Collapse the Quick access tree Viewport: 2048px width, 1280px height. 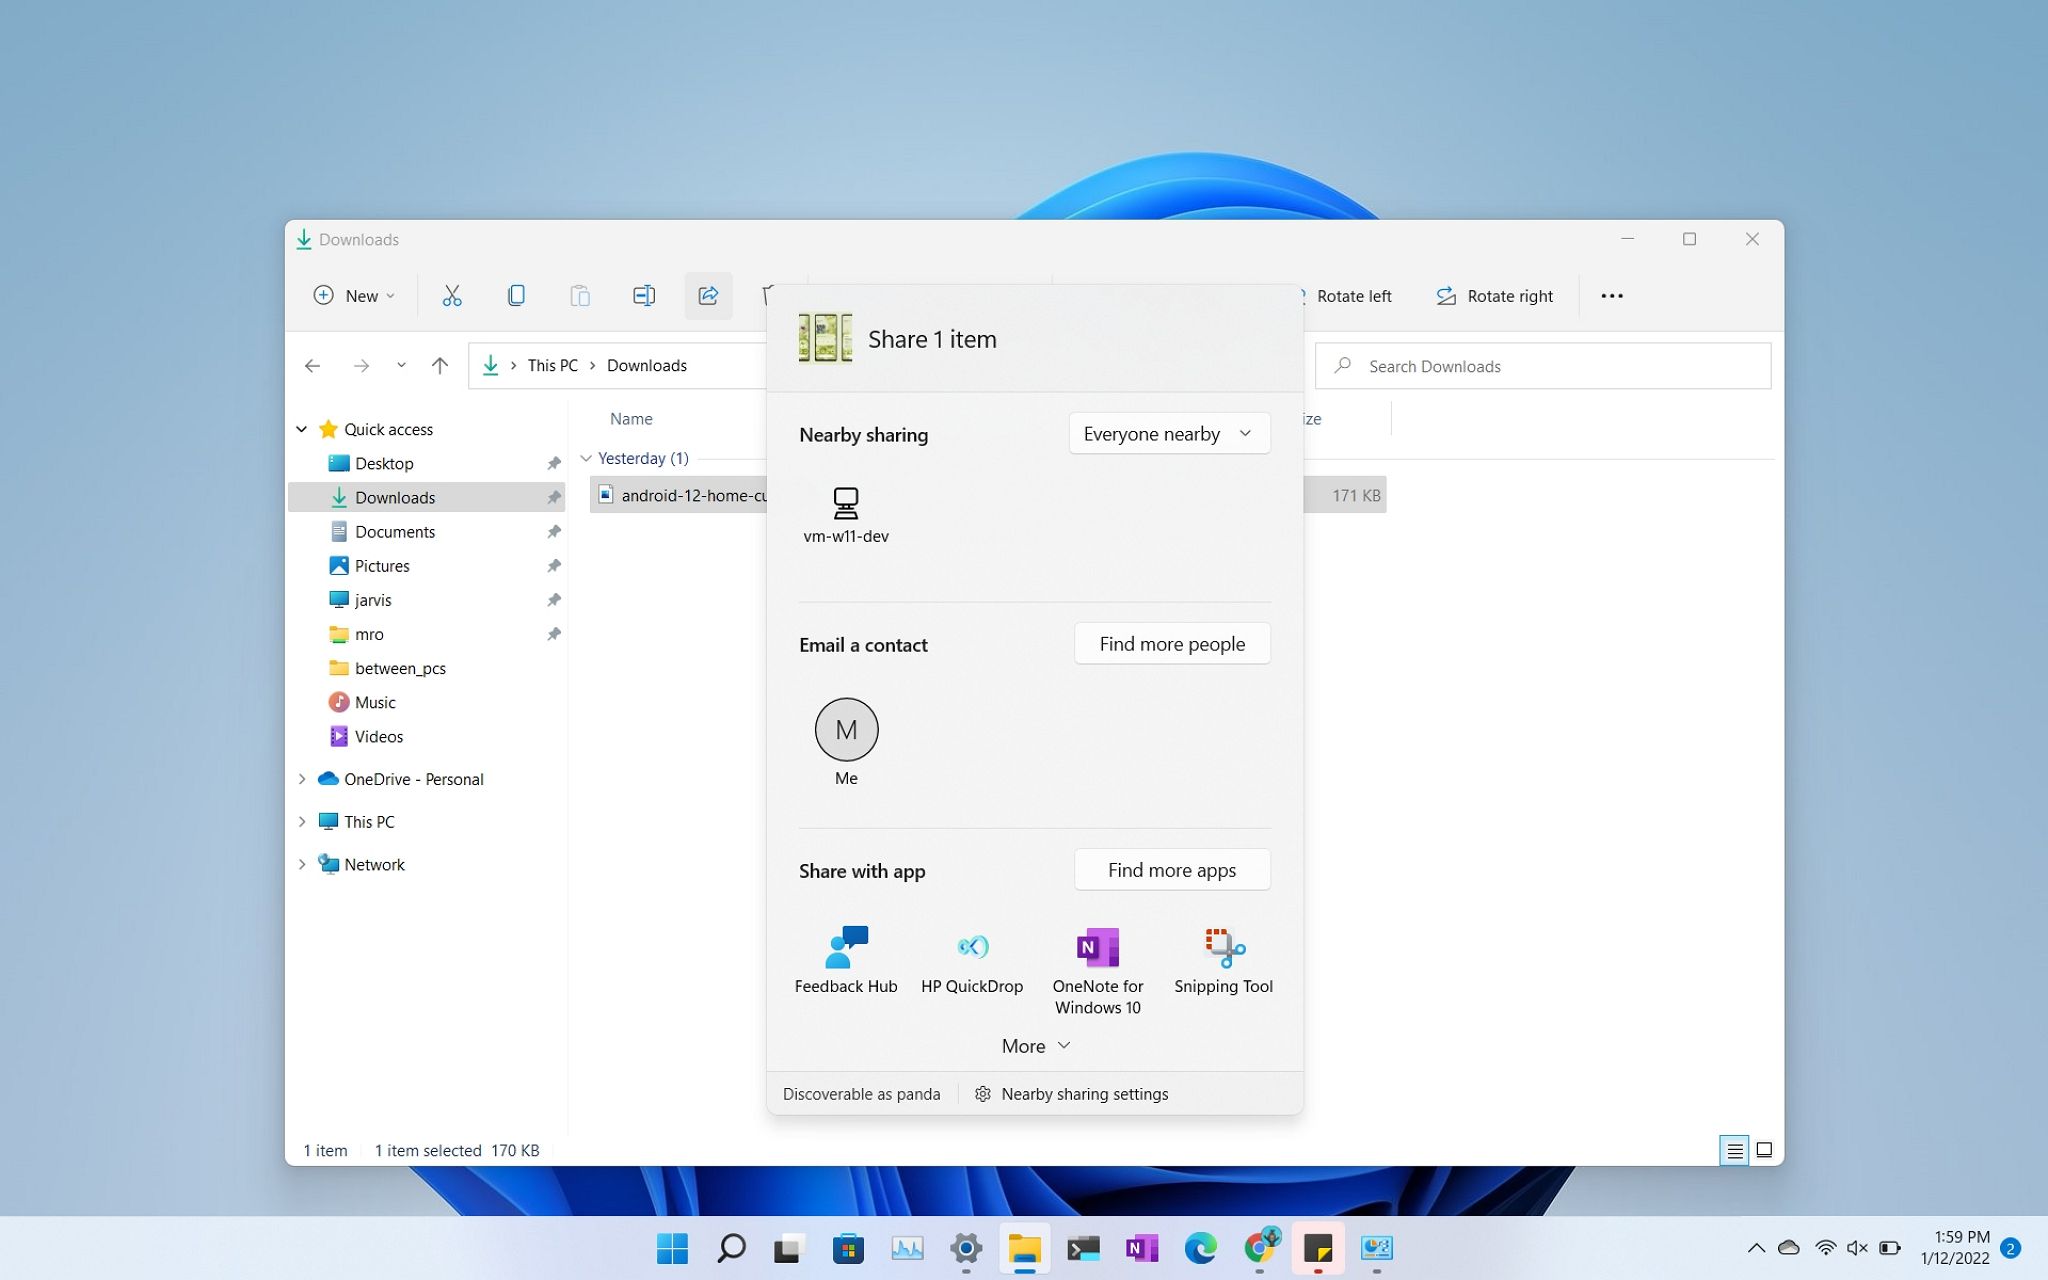pyautogui.click(x=302, y=429)
